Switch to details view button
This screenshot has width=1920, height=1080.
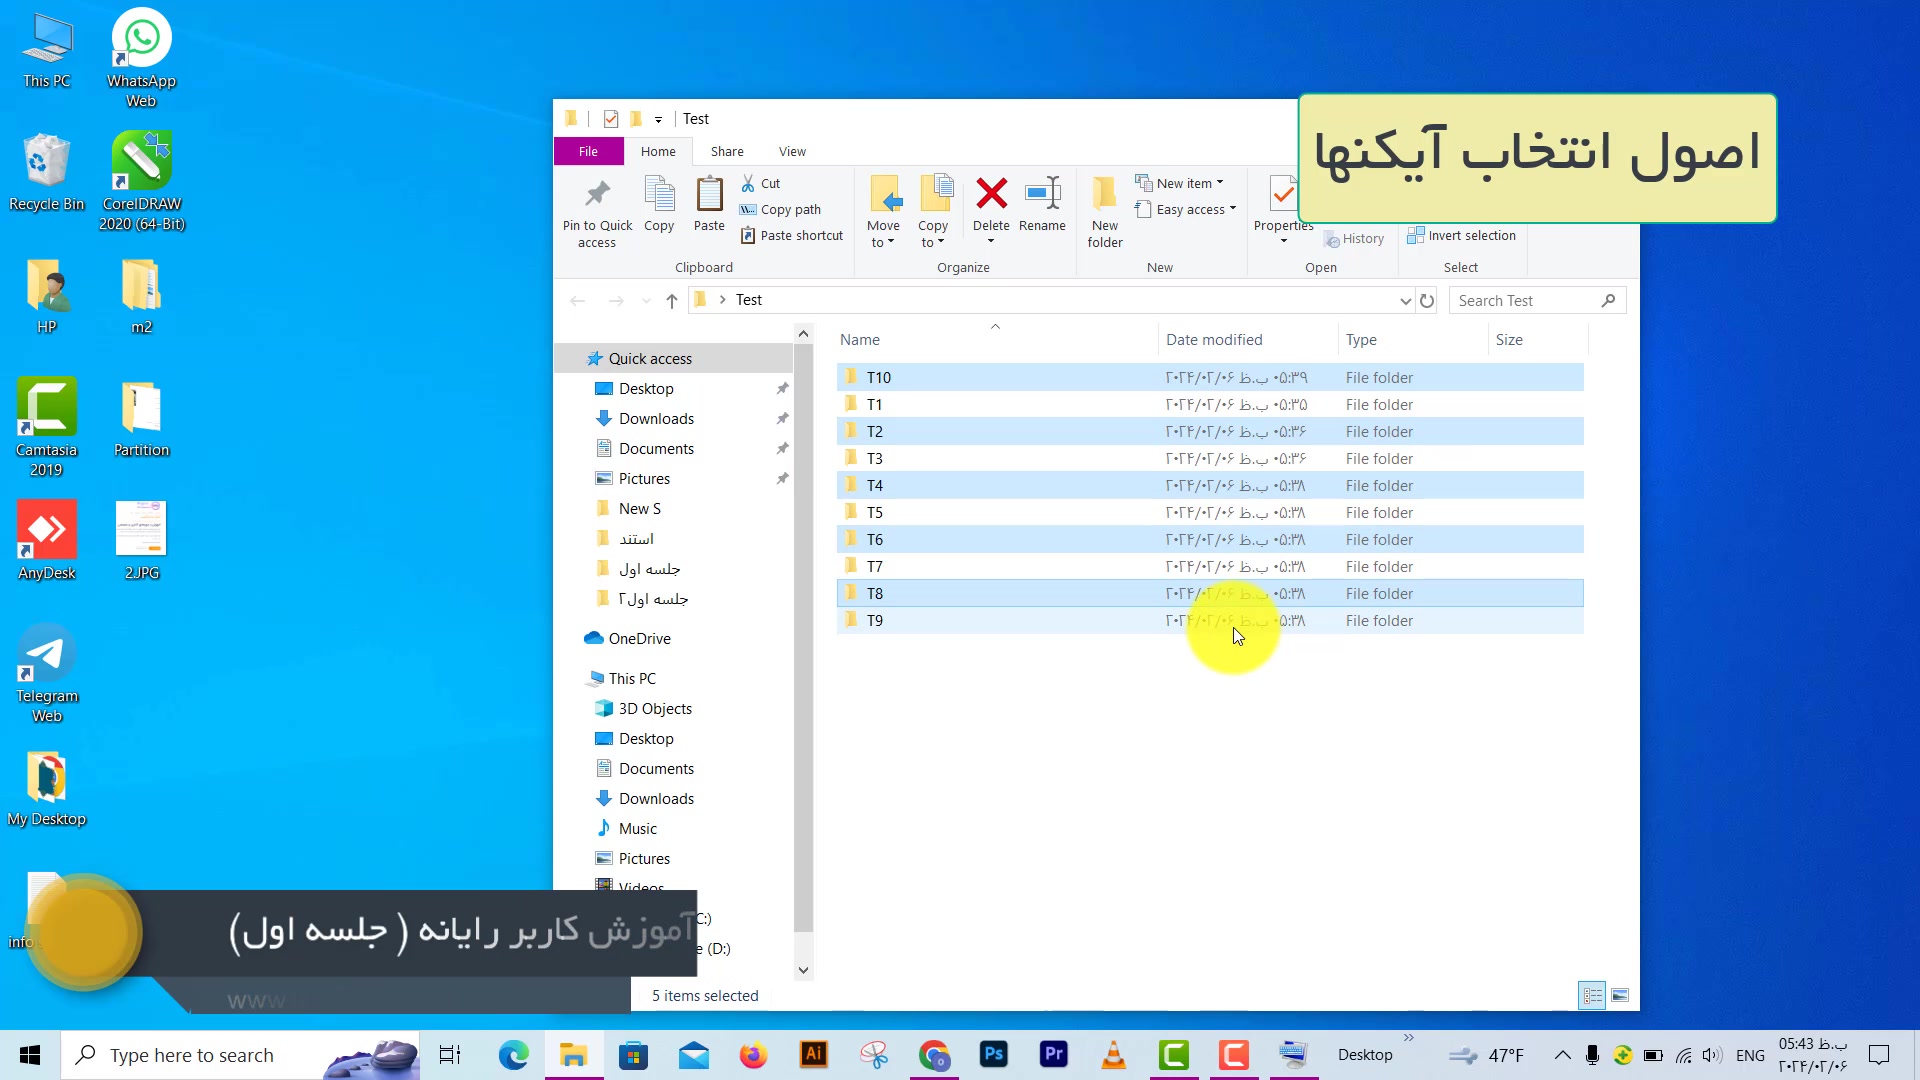(1592, 996)
